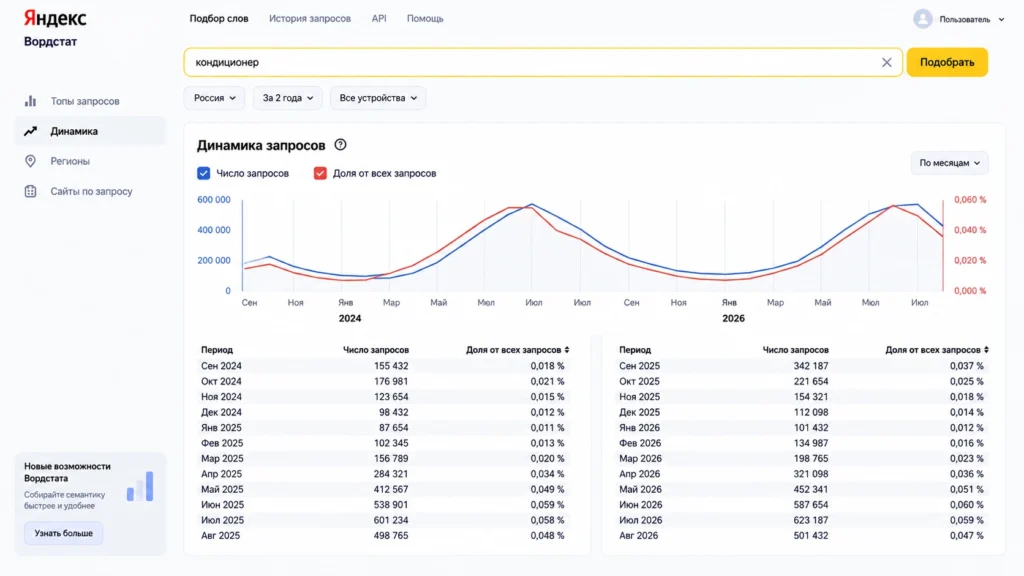Click the 0,011 % share for Янв 2025
This screenshot has height=576, width=1024.
point(547,428)
